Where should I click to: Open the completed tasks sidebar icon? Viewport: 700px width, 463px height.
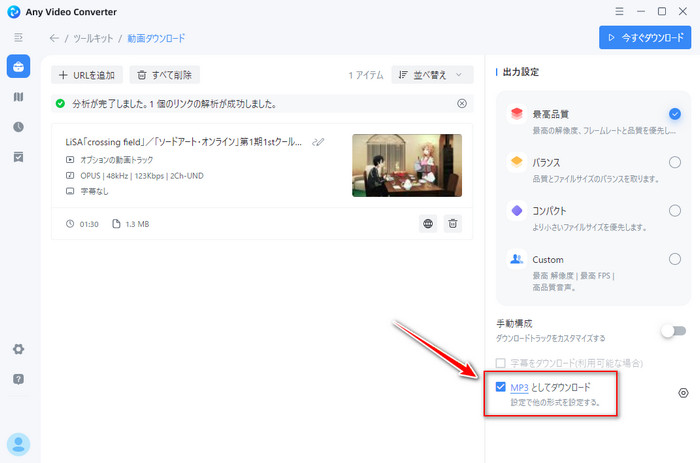[x=18, y=157]
